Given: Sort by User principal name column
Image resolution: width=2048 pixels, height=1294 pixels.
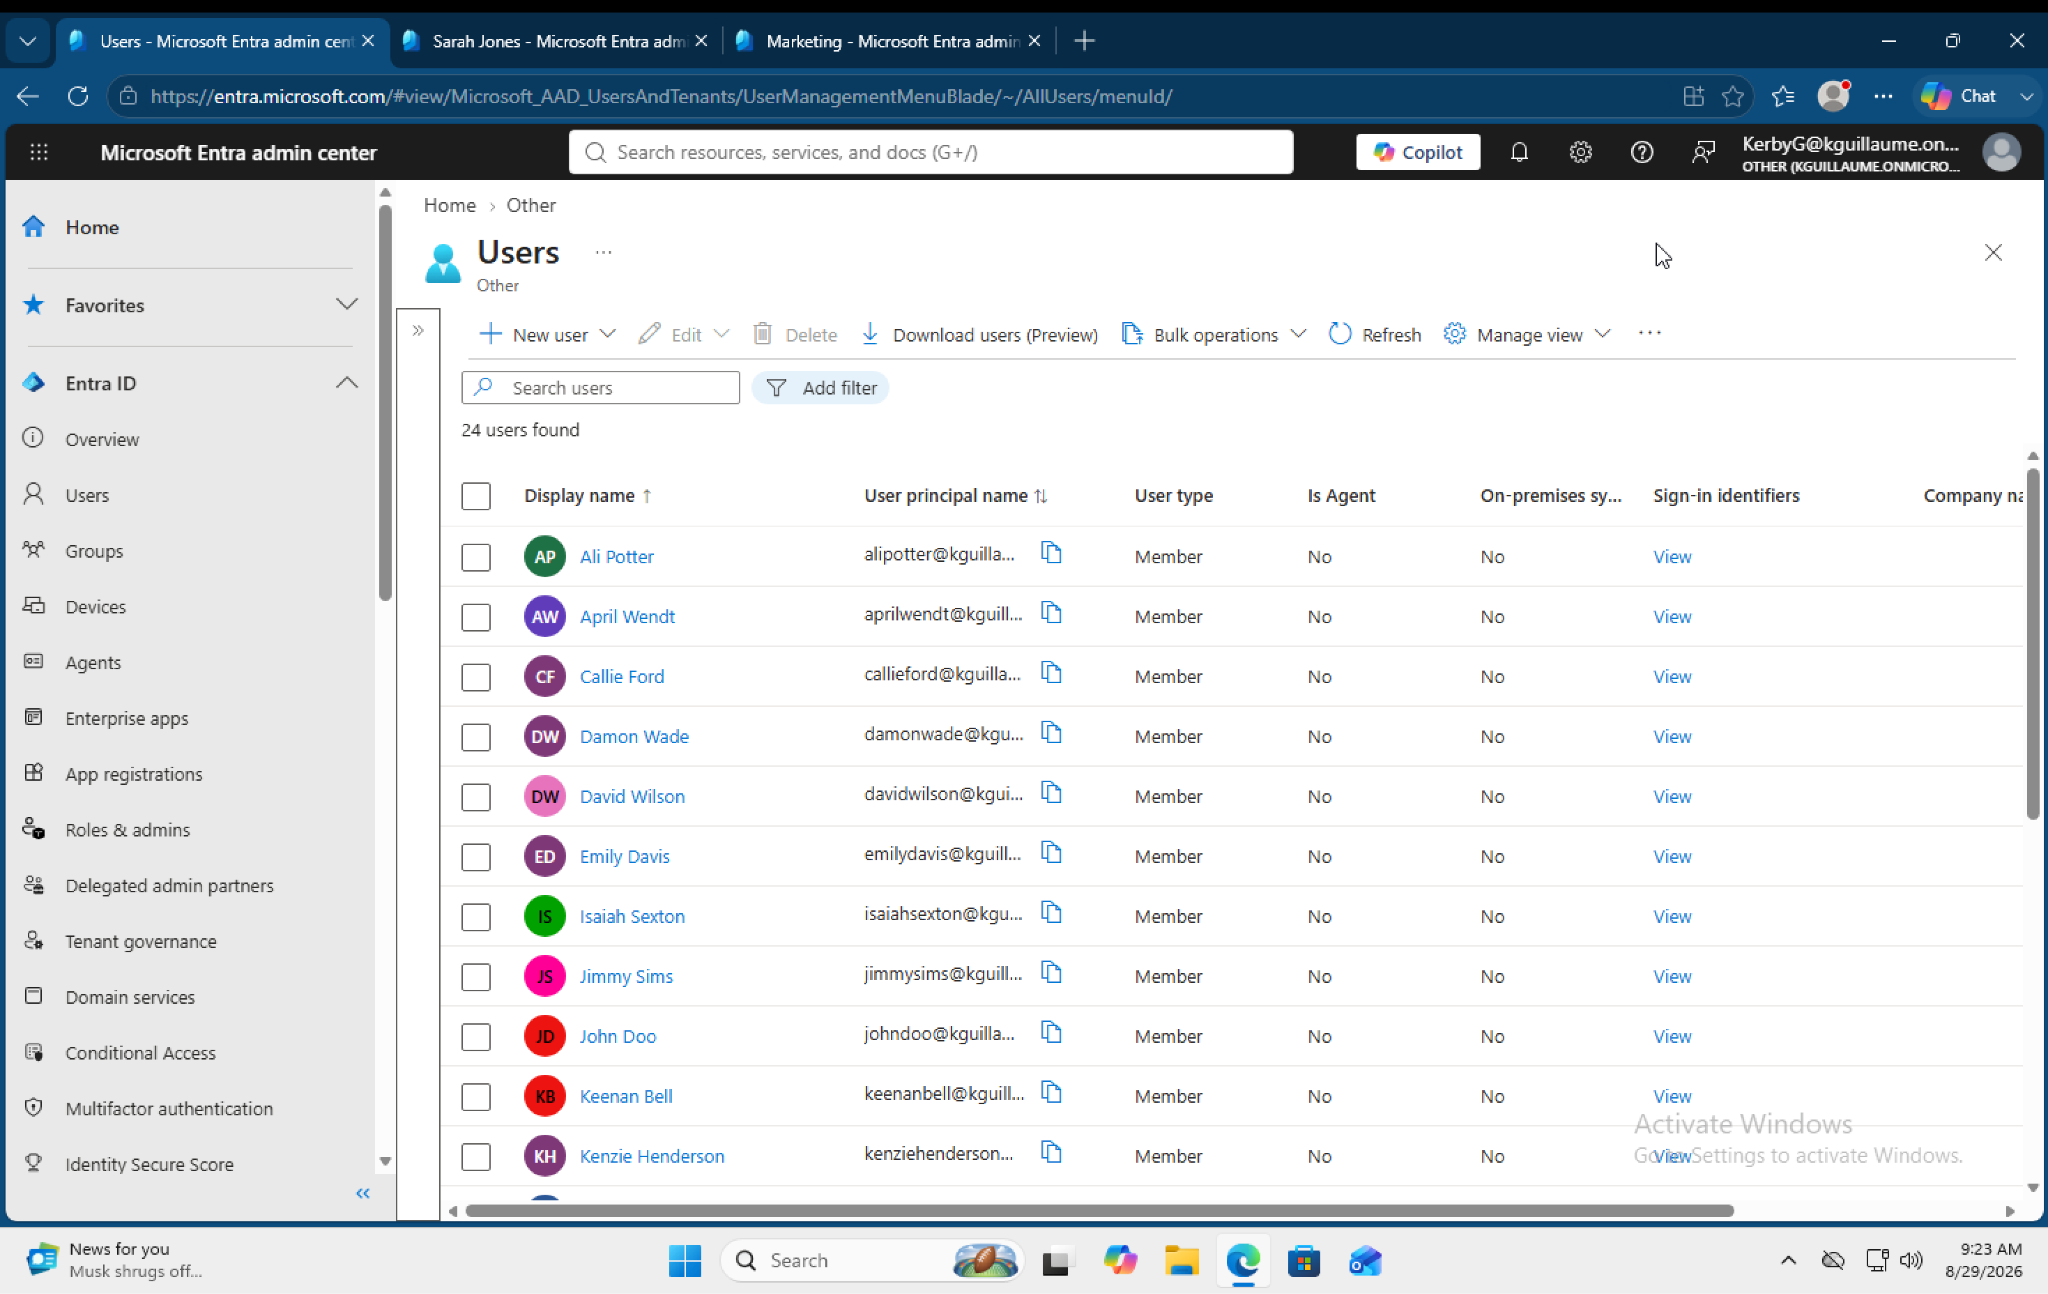Looking at the screenshot, I should [955, 495].
